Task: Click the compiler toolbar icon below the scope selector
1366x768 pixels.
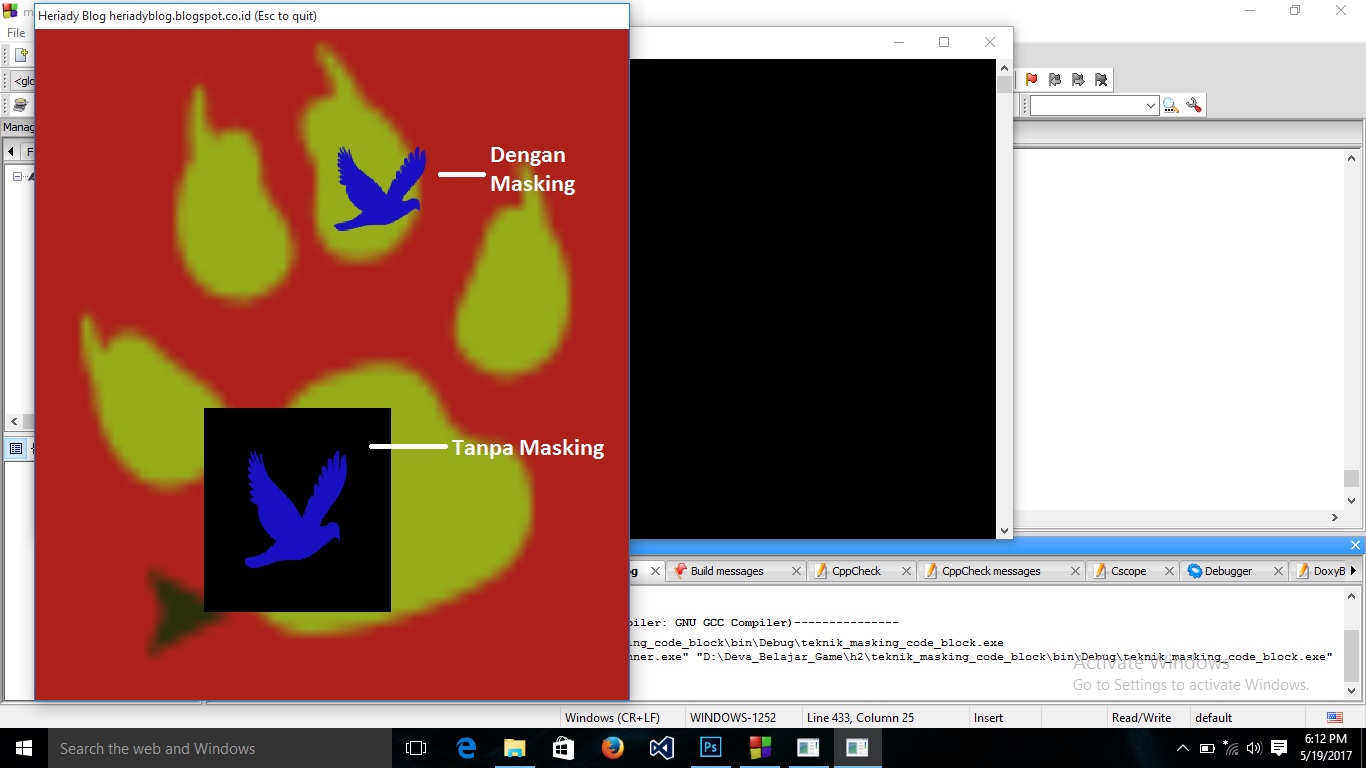Action: click(20, 104)
